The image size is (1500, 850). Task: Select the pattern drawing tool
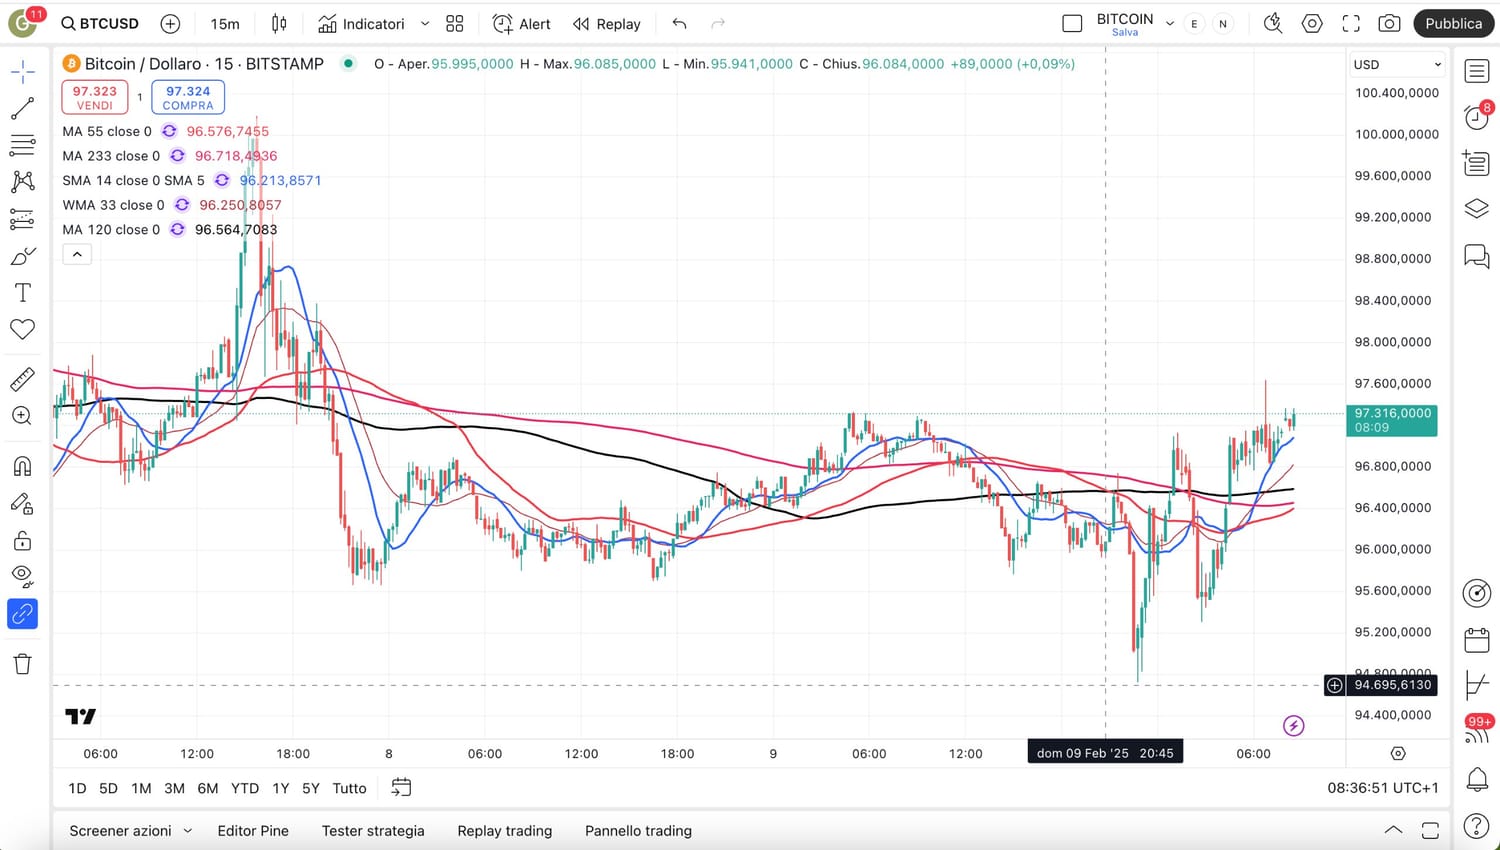(22, 182)
